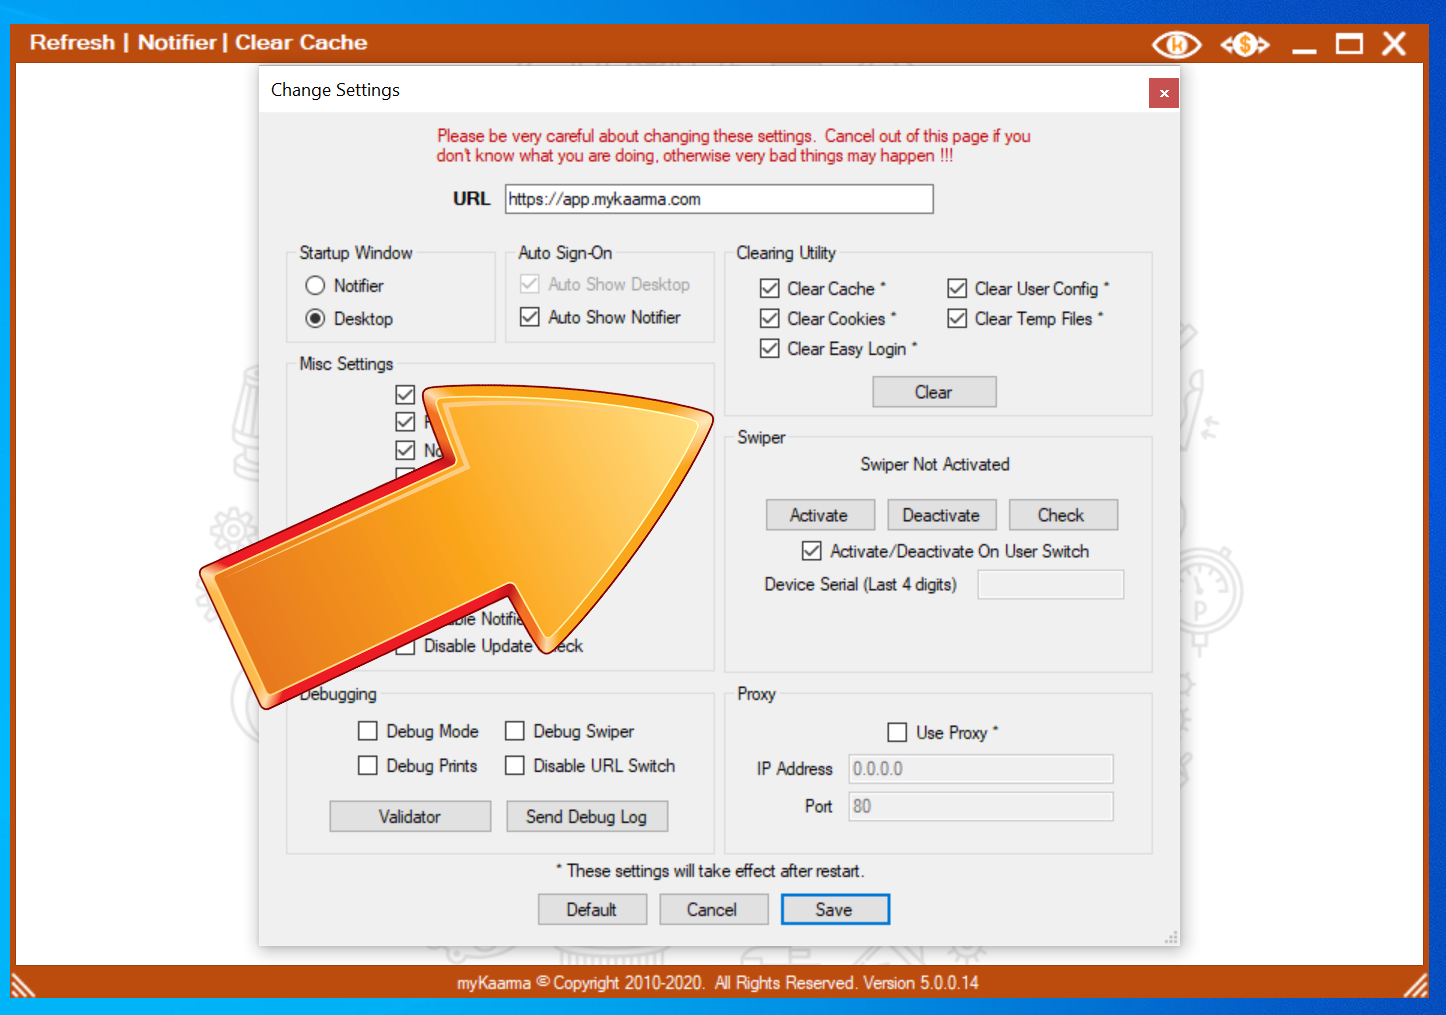Click the dollar sign icon in title bar
The image size is (1446, 1015).
point(1244,44)
